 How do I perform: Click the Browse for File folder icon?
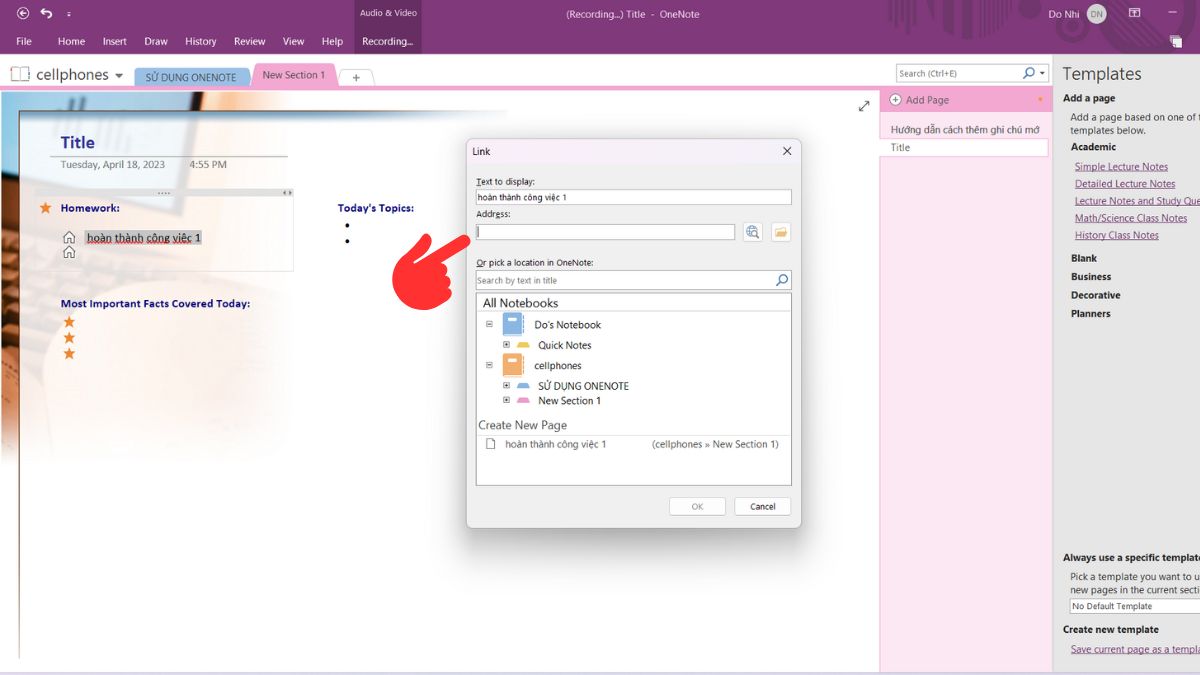(x=781, y=232)
